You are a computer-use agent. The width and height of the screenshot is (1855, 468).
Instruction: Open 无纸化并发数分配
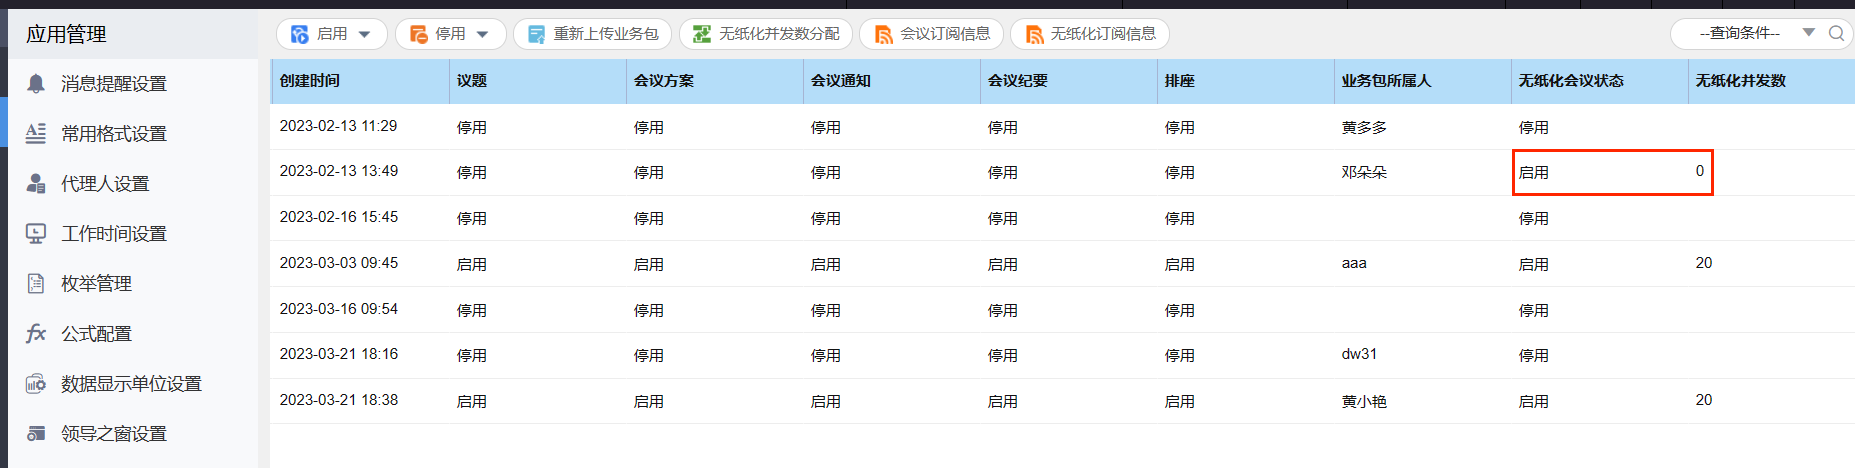pos(766,34)
